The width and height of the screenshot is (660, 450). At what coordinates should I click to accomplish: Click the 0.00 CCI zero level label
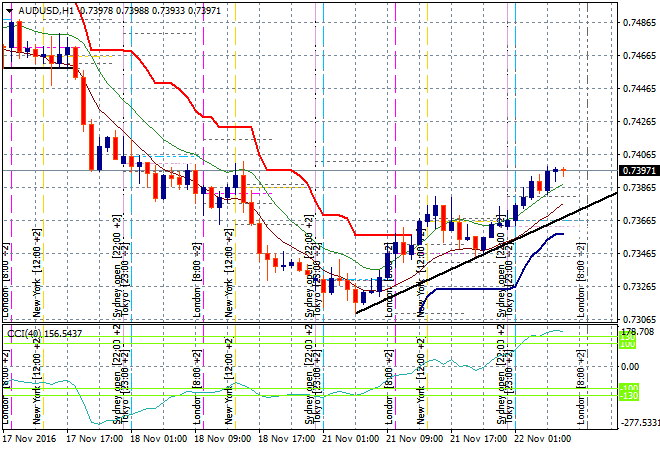point(629,366)
